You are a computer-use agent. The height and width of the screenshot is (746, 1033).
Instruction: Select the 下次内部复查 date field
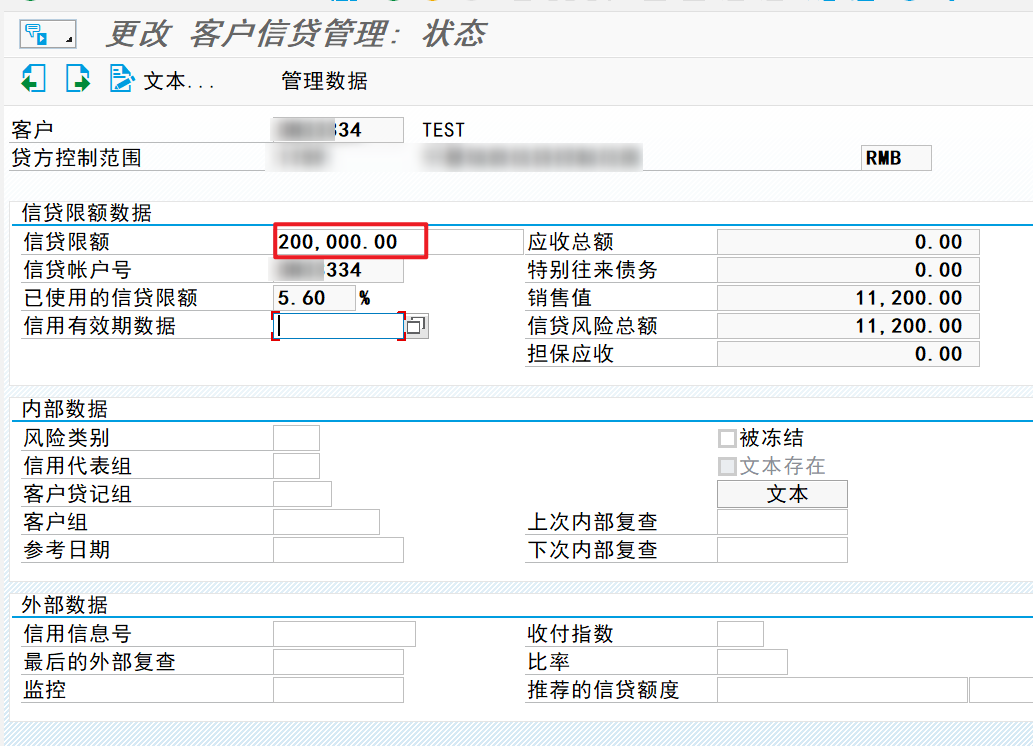(x=780, y=549)
